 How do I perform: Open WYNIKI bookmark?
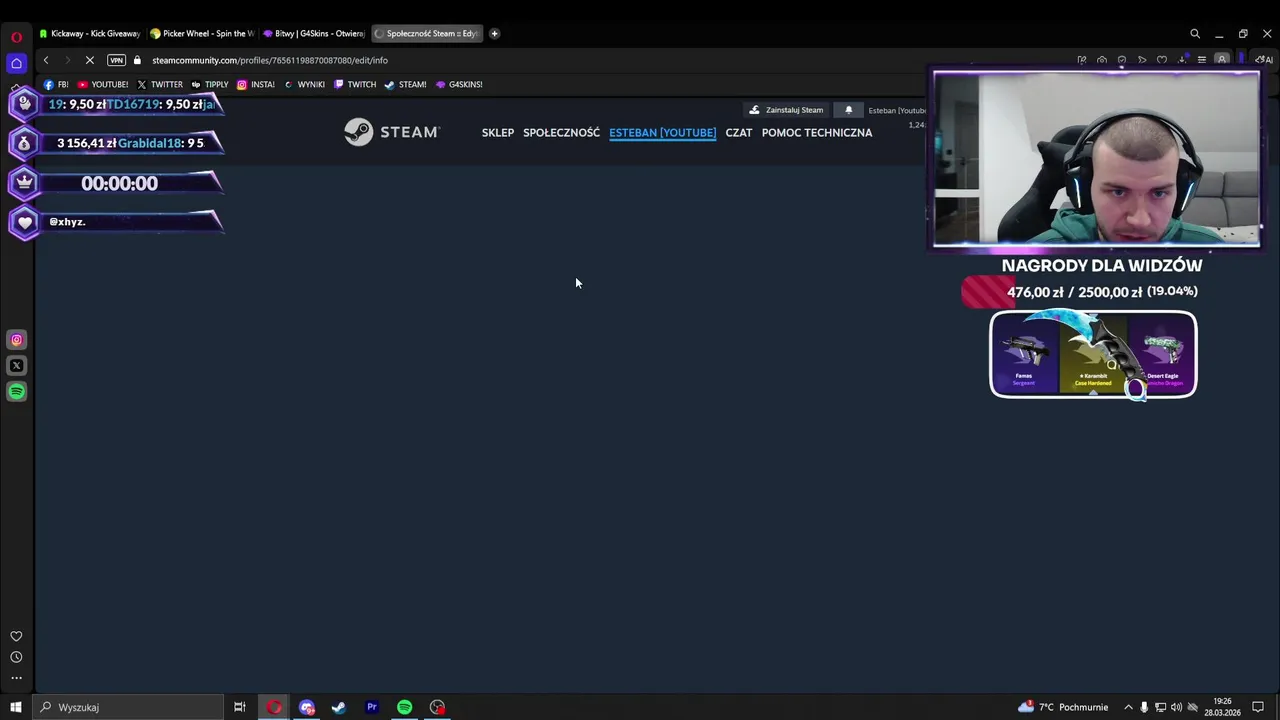[305, 84]
